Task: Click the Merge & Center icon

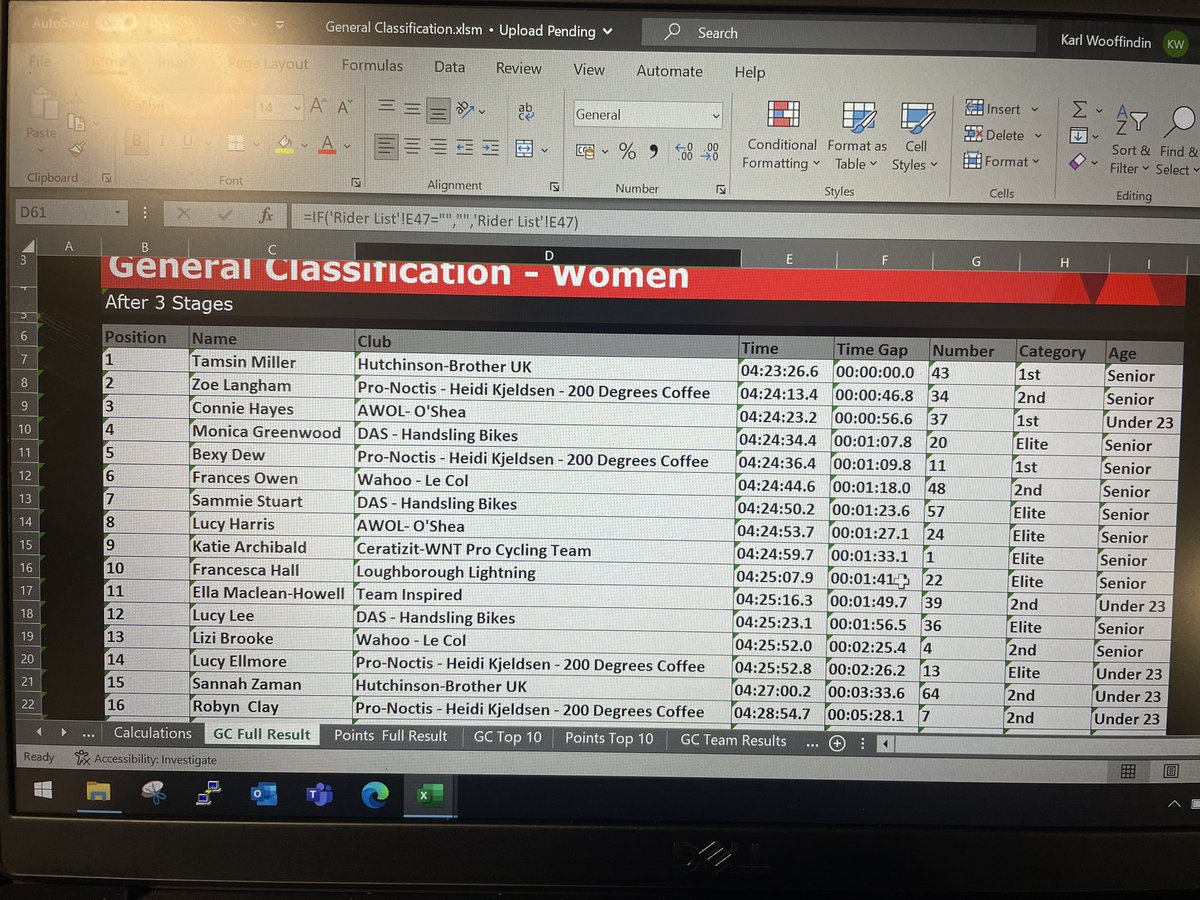Action: pyautogui.click(x=524, y=149)
